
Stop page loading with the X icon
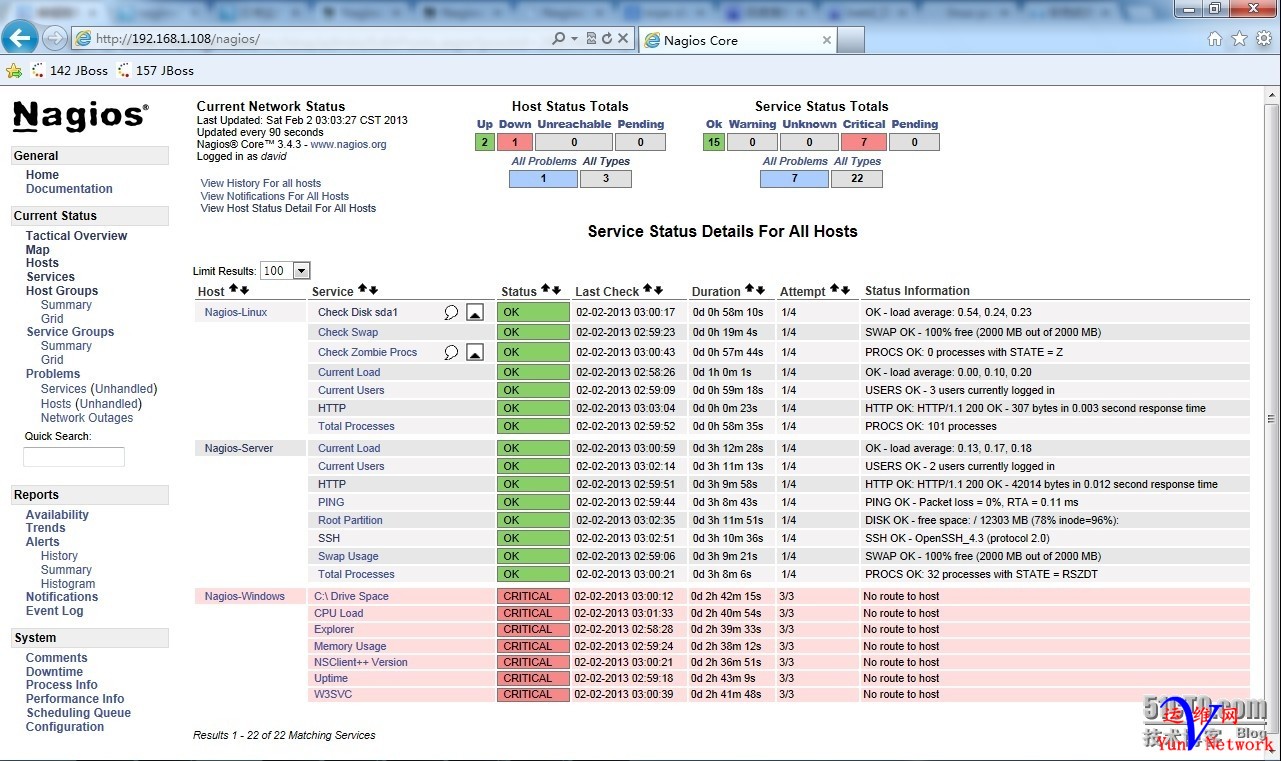[623, 39]
